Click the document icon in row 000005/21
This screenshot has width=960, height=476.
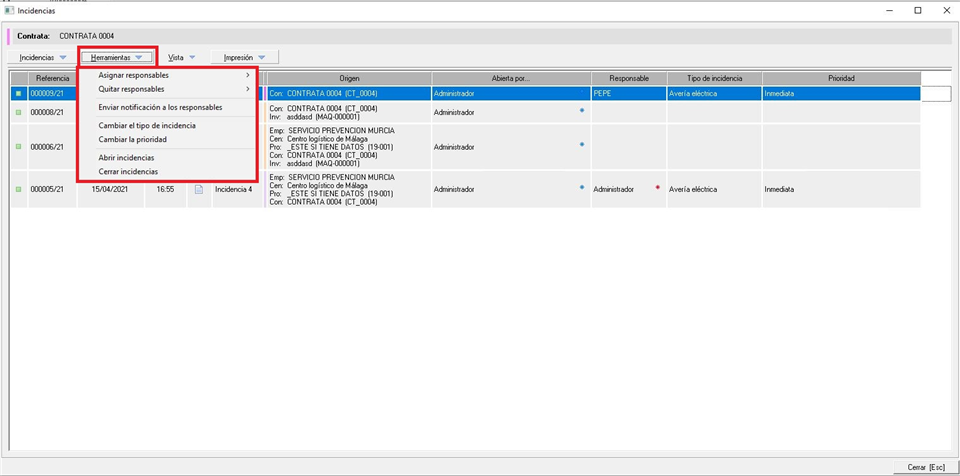point(198,189)
